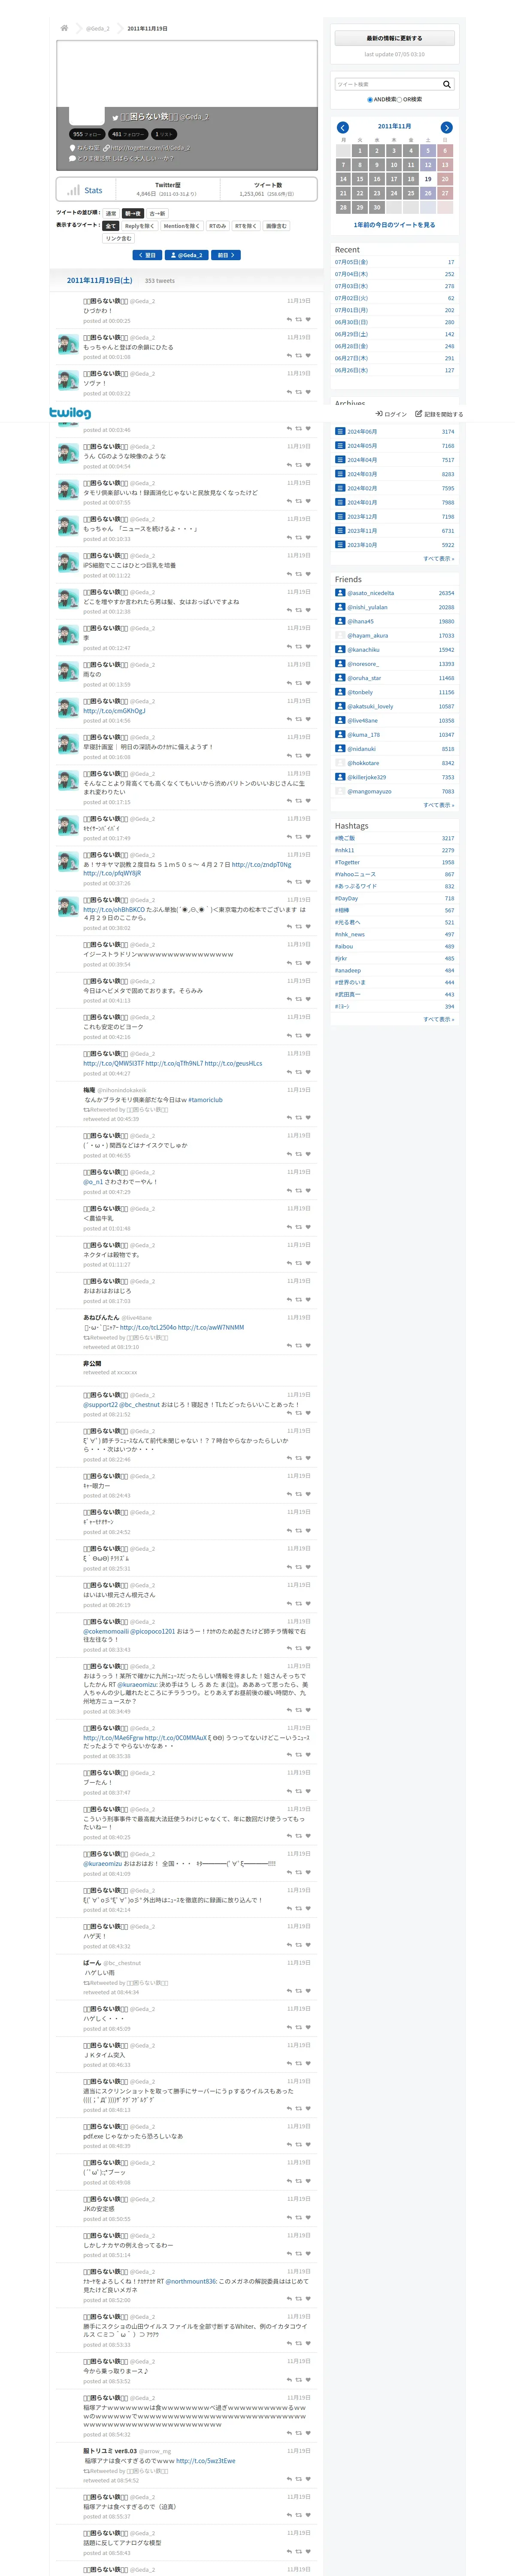Open Recent entry 07月05日(金)
Image resolution: width=515 pixels, height=2576 pixels.
(x=351, y=262)
